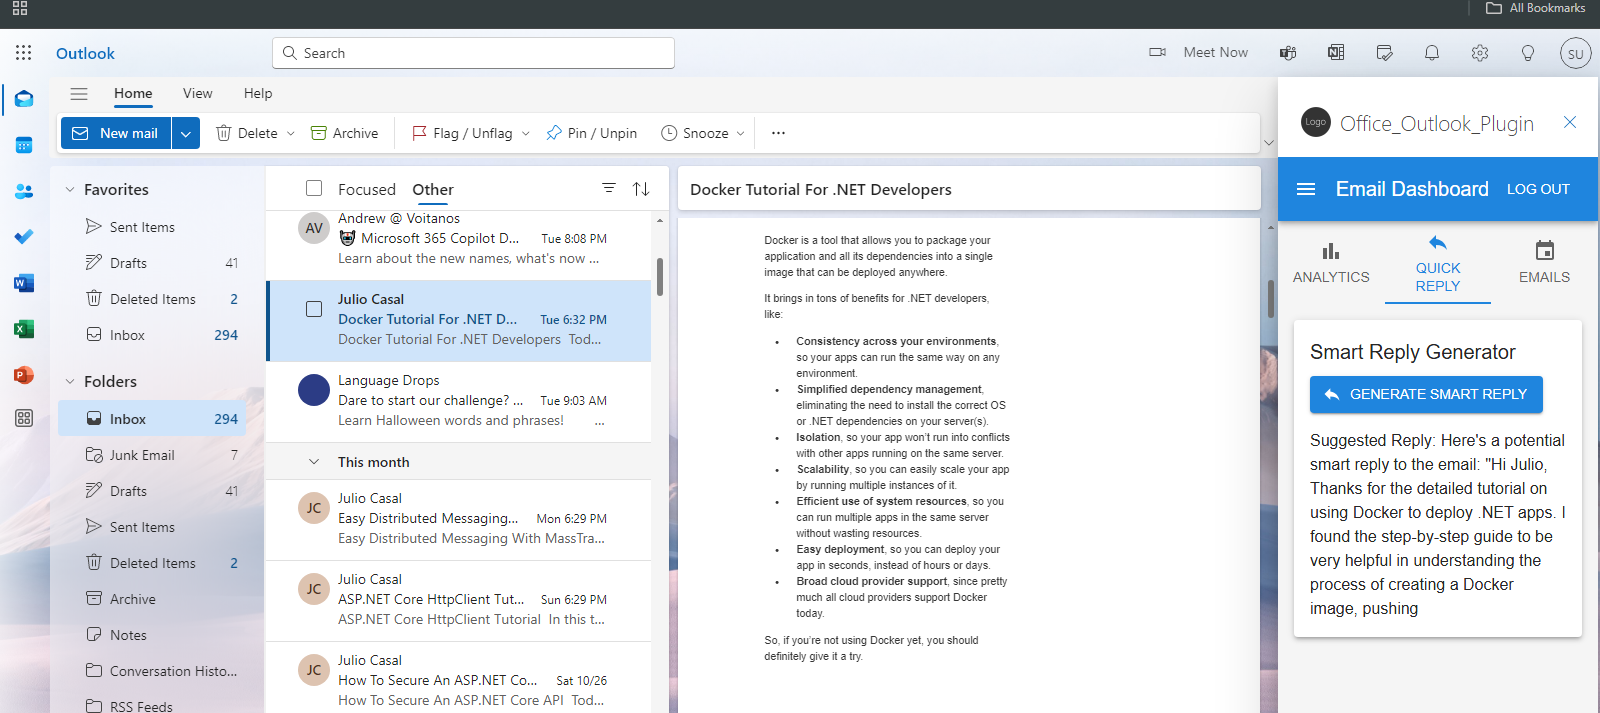Collapse the Favorites section
The width and height of the screenshot is (1600, 713).
coord(70,189)
